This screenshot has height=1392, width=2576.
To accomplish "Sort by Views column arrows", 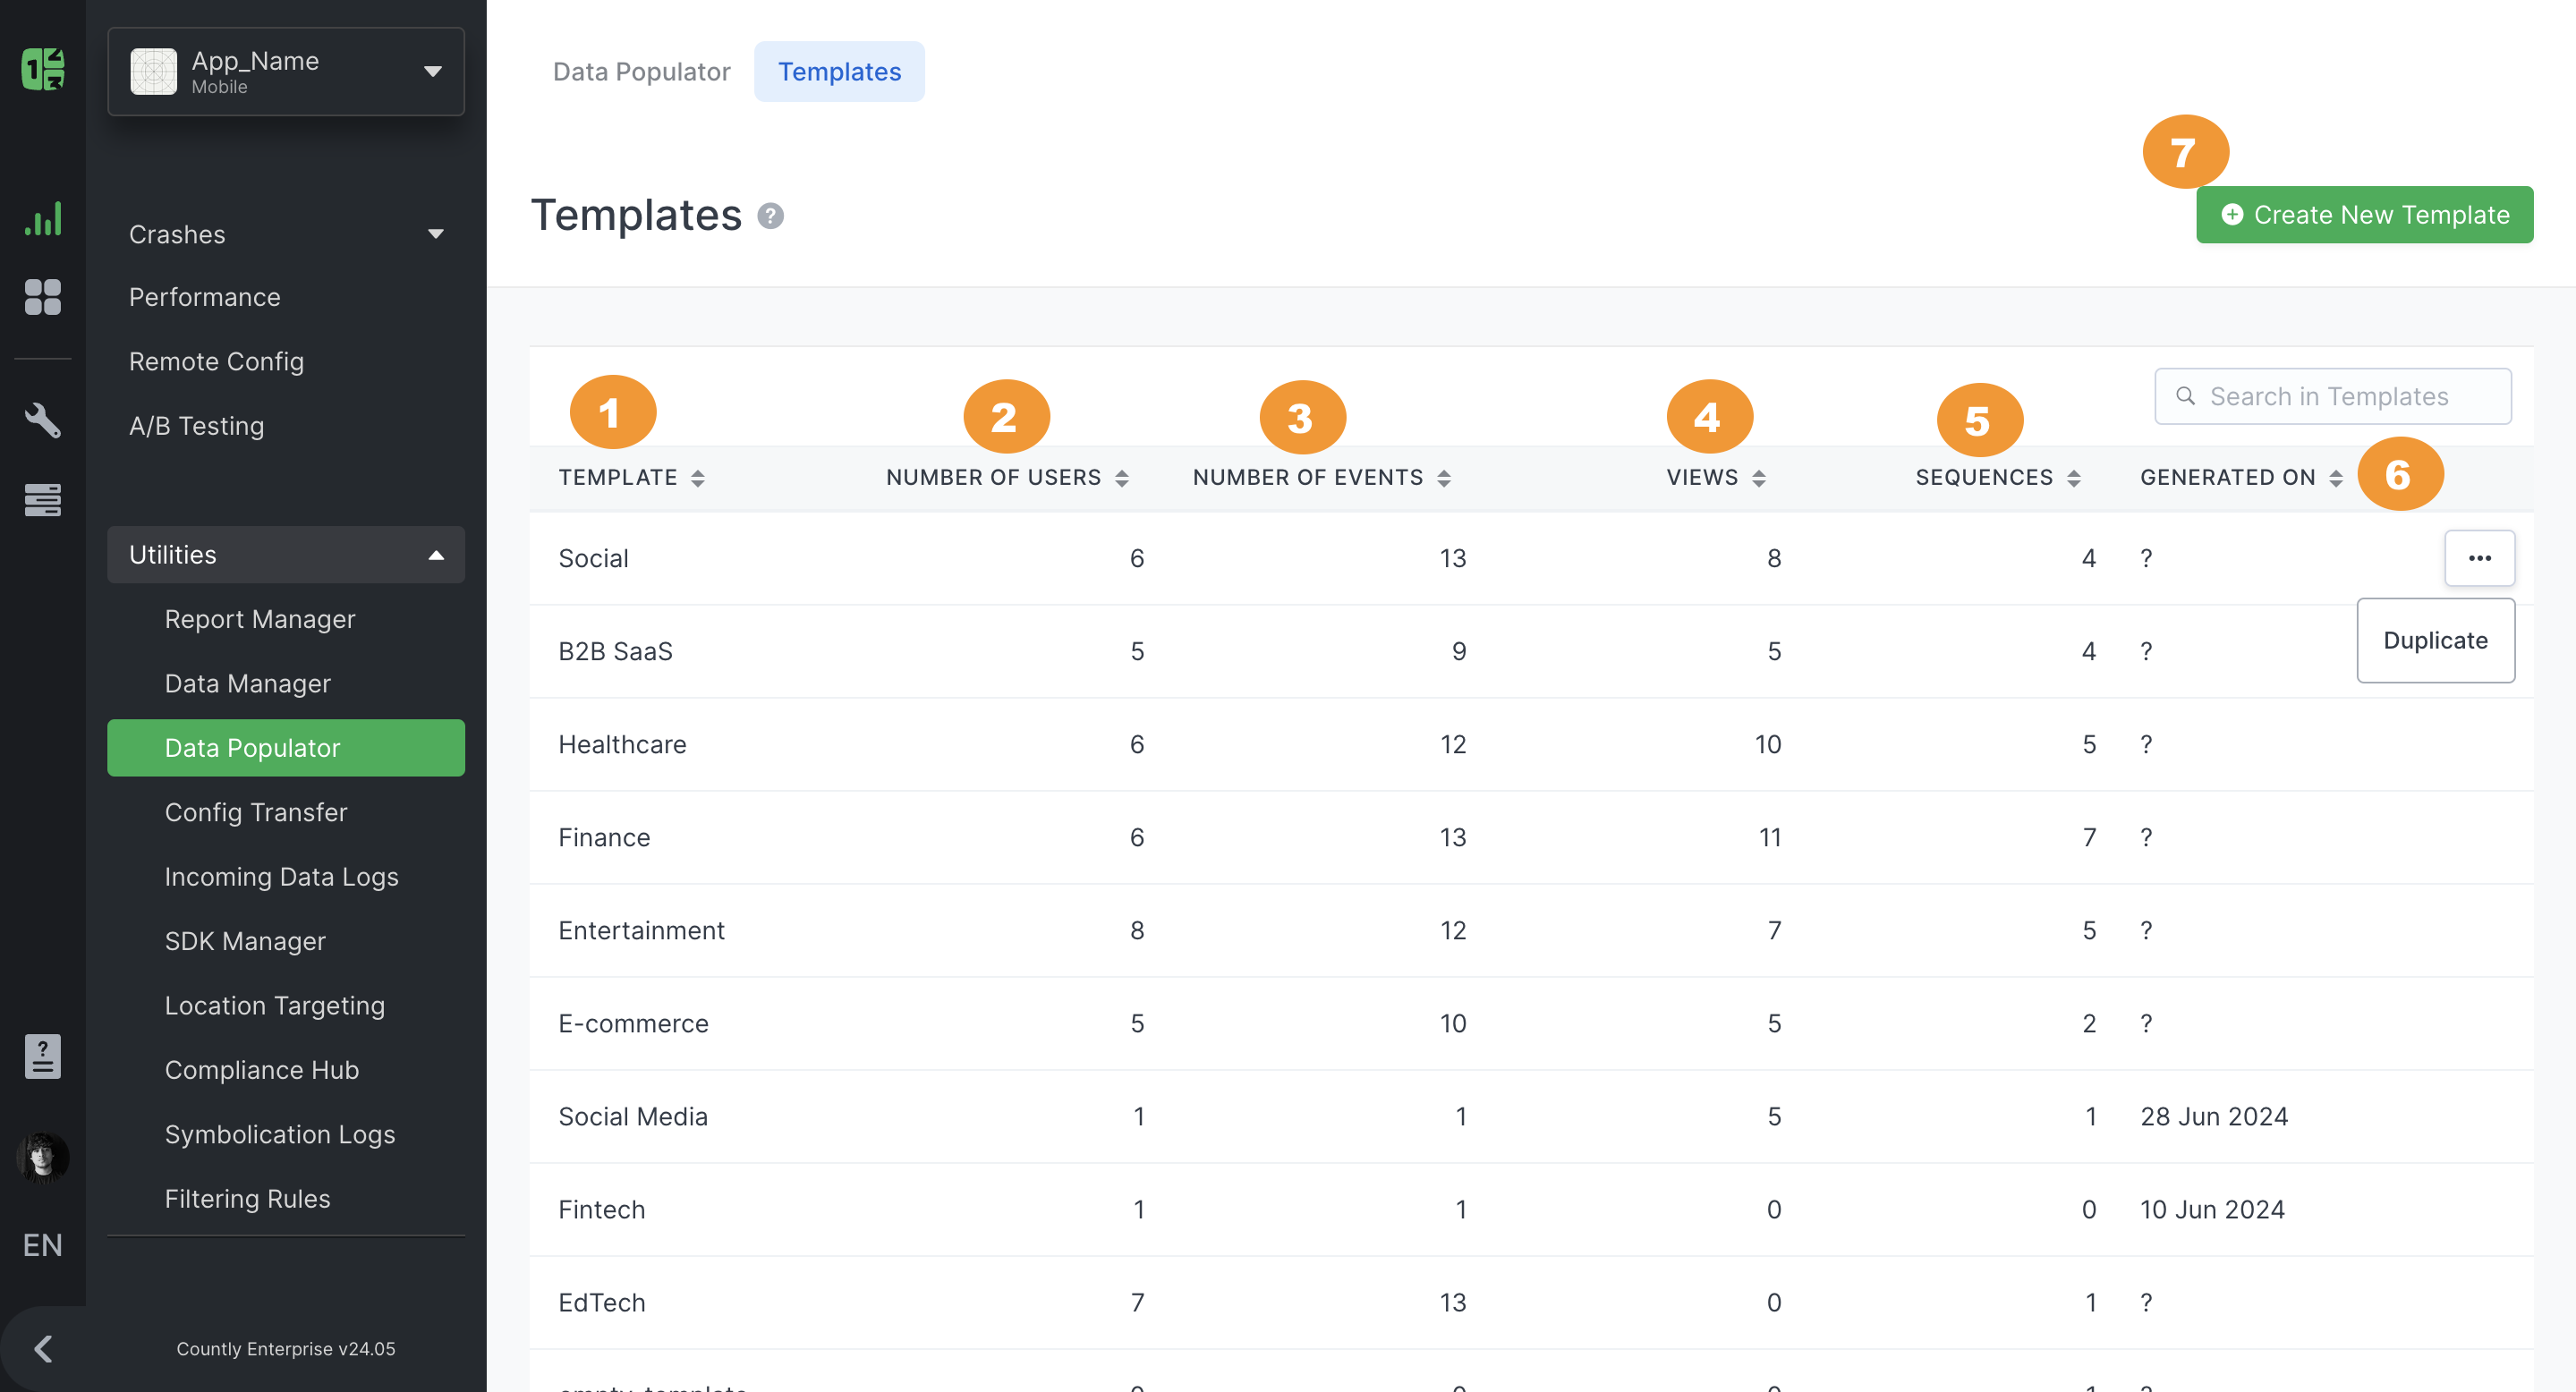I will pos(1759,478).
